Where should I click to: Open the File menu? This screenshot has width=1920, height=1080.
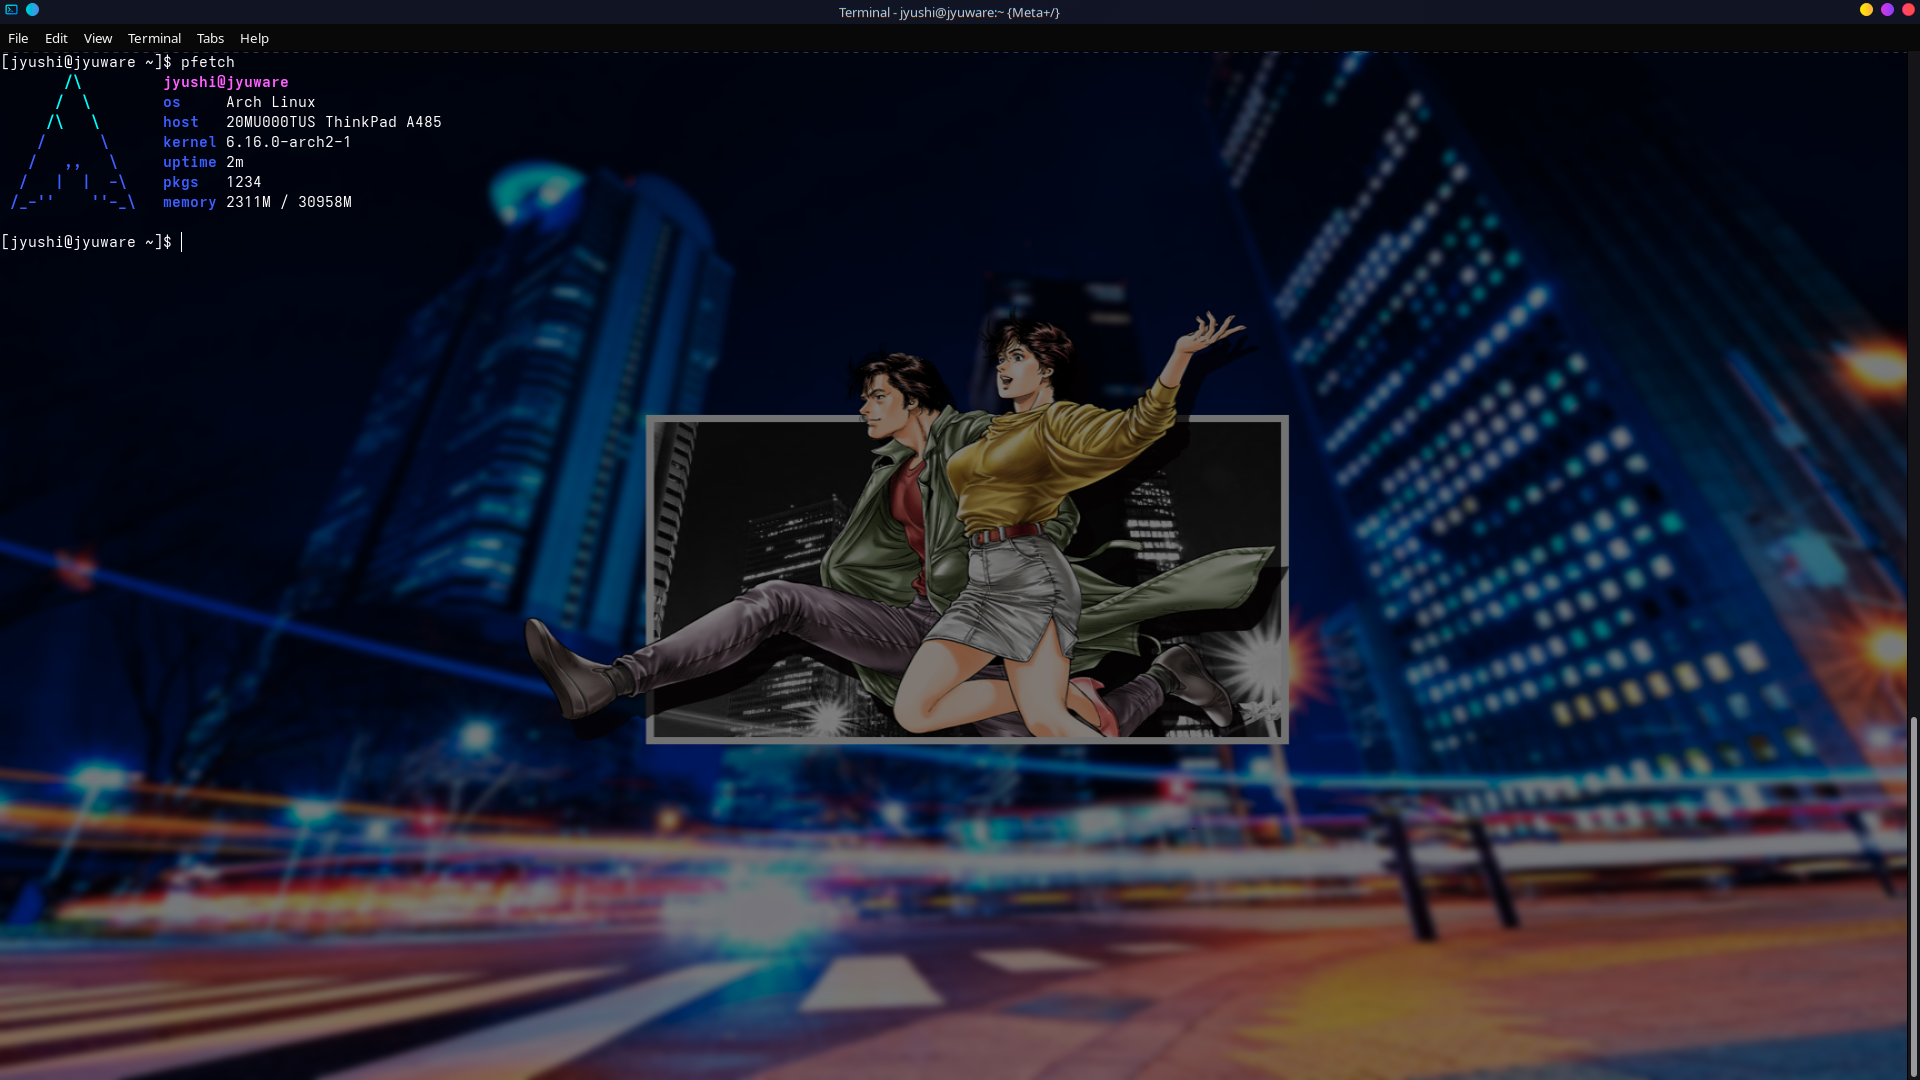click(x=18, y=38)
